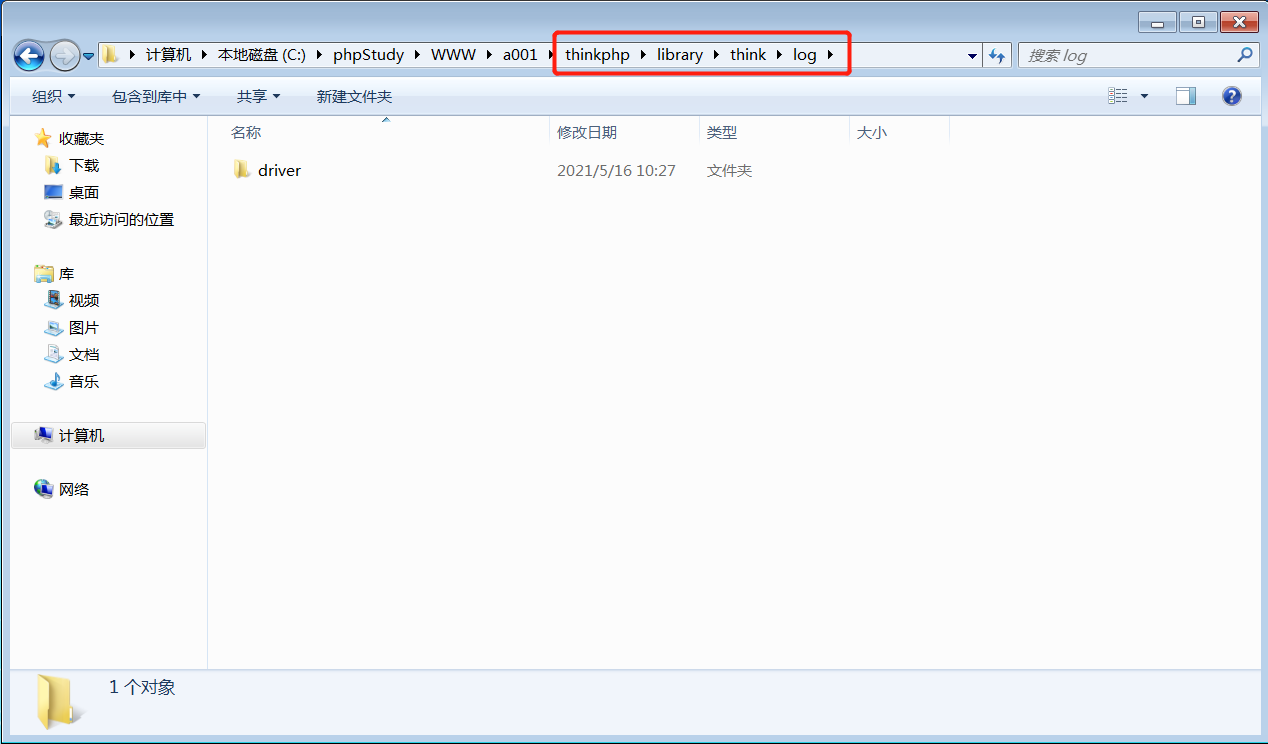Click the address bar refresh button
This screenshot has height=744, width=1268.
pyautogui.click(x=997, y=56)
